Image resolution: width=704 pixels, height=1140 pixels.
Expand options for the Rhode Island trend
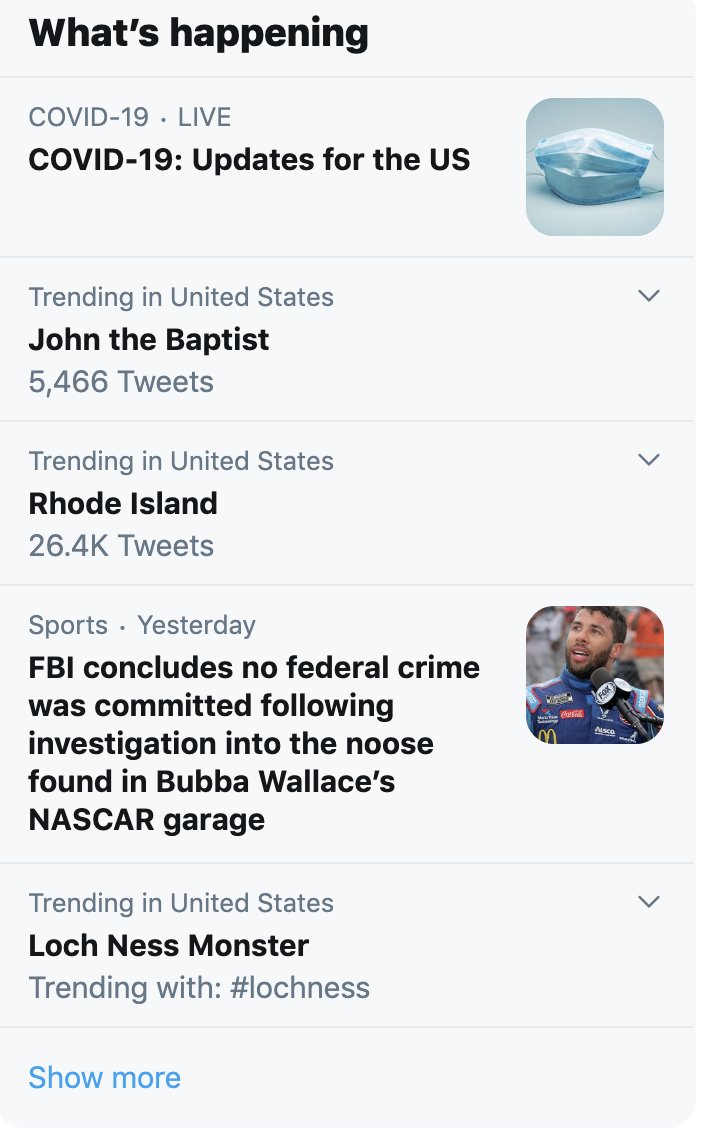[x=649, y=460]
